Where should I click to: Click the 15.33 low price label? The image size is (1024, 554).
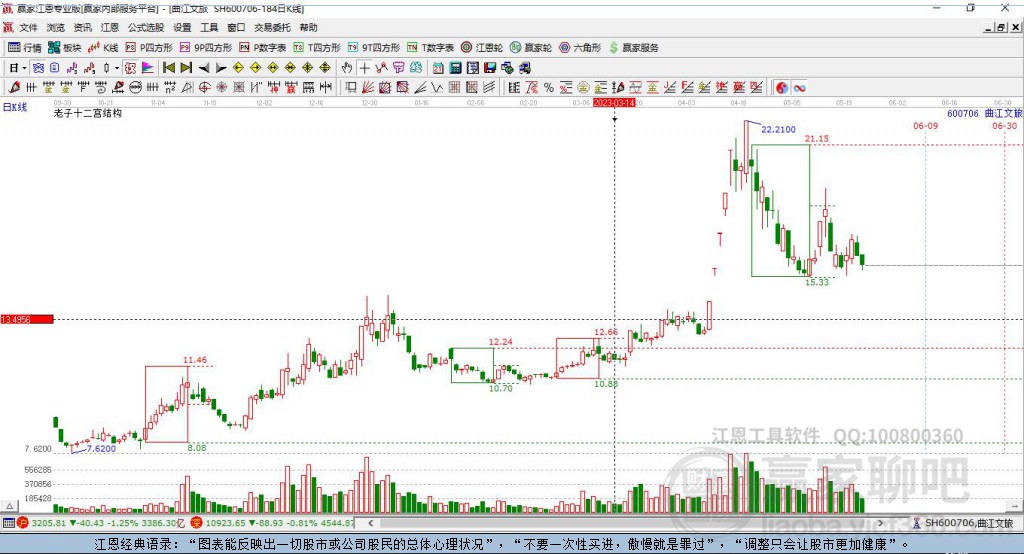coord(817,282)
